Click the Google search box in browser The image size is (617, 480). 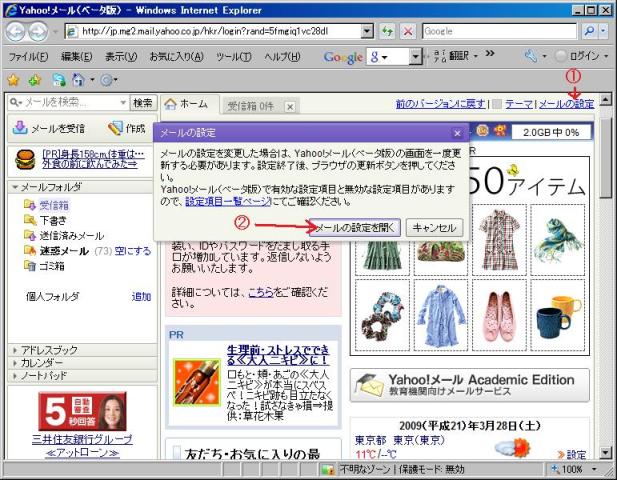[499, 31]
